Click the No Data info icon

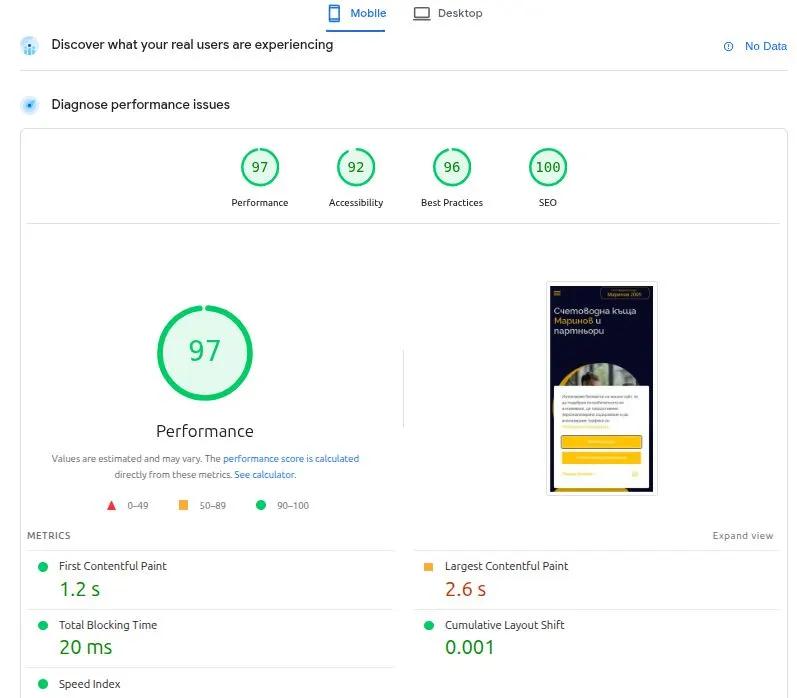click(x=728, y=47)
